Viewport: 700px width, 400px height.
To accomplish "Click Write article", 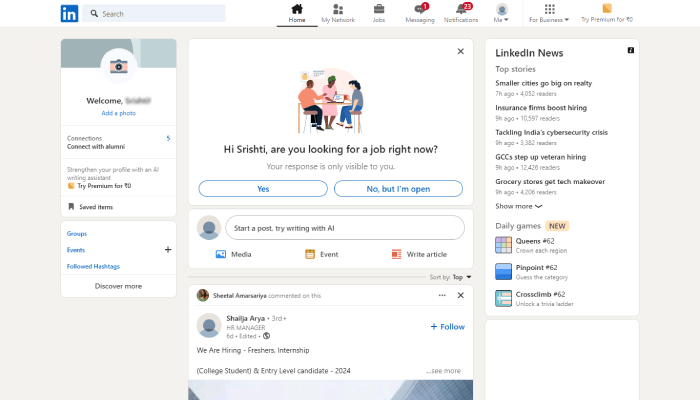I will (419, 254).
